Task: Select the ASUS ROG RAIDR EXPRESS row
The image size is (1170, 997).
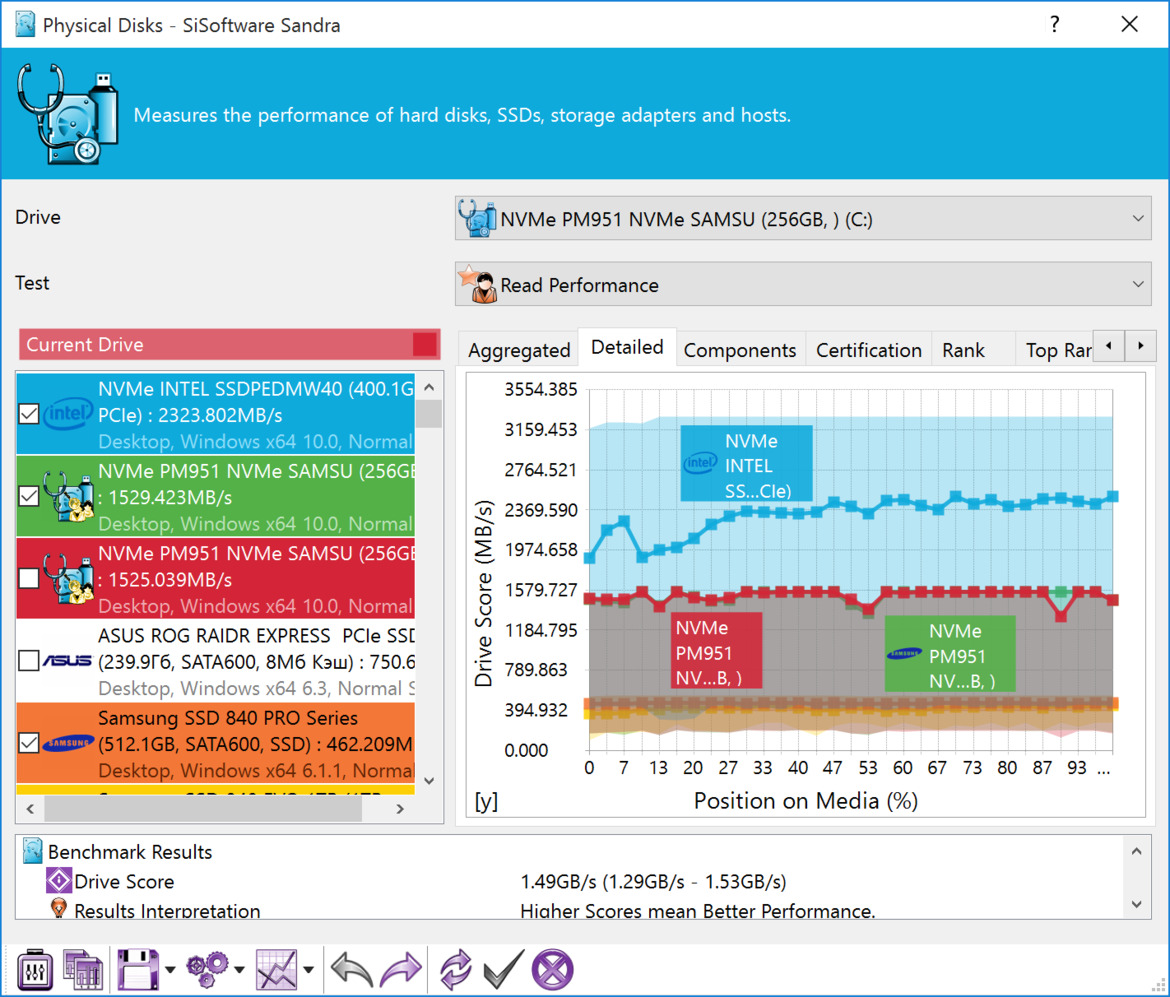Action: pos(216,661)
